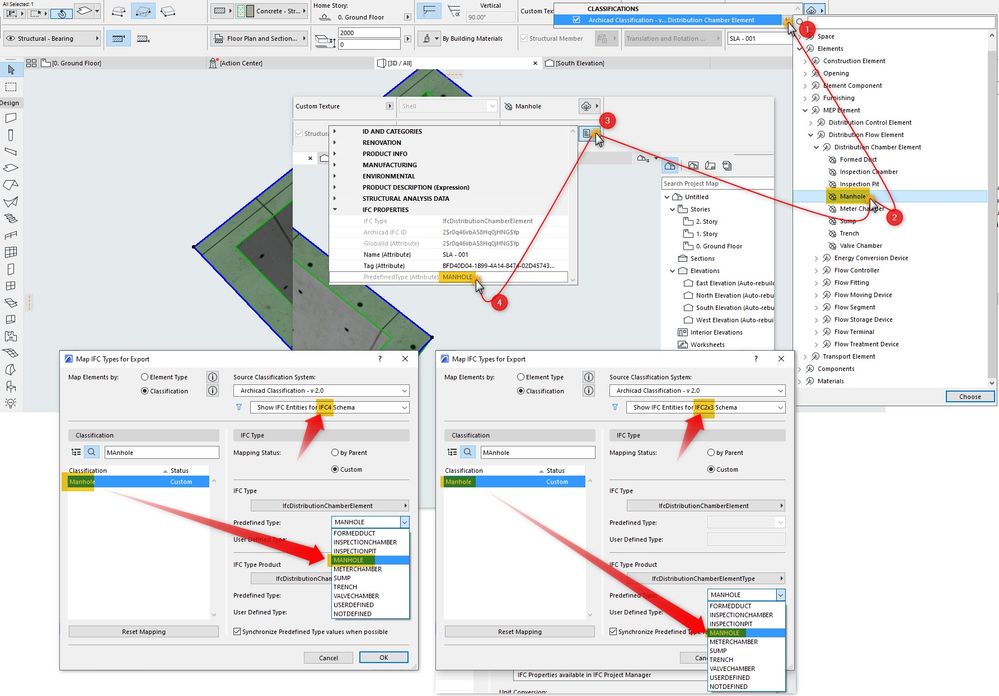Click Reset Mapping in left dialog
The width and height of the screenshot is (999, 696).
click(x=143, y=632)
